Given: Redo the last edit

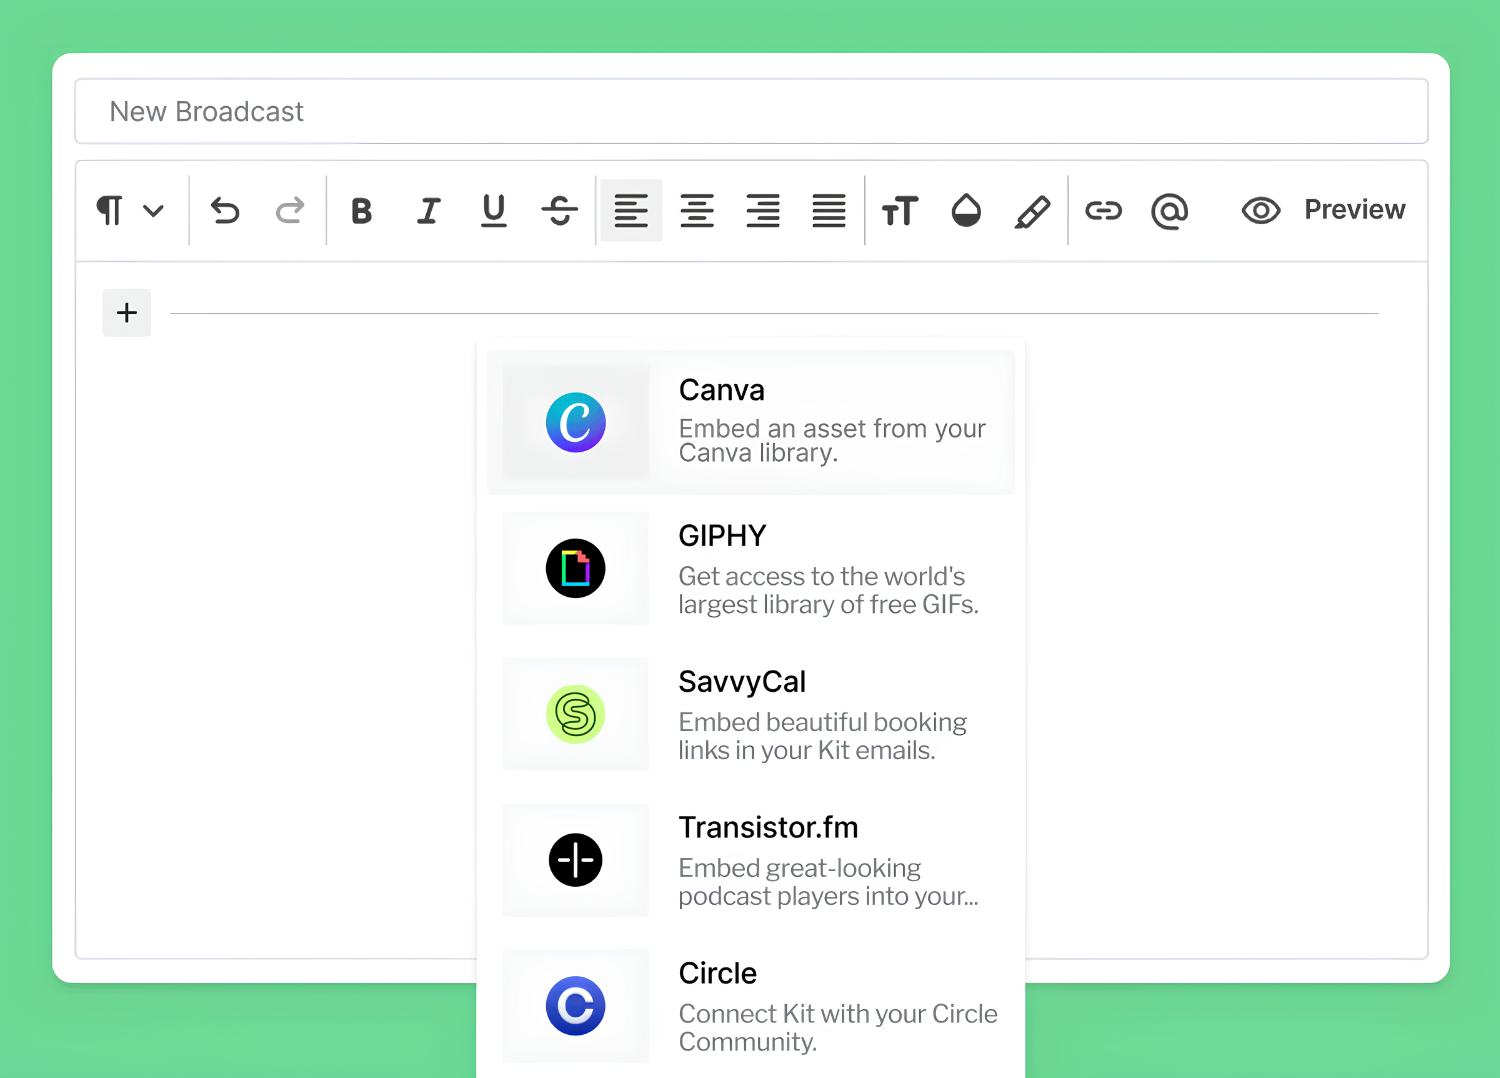Looking at the screenshot, I should (x=290, y=211).
